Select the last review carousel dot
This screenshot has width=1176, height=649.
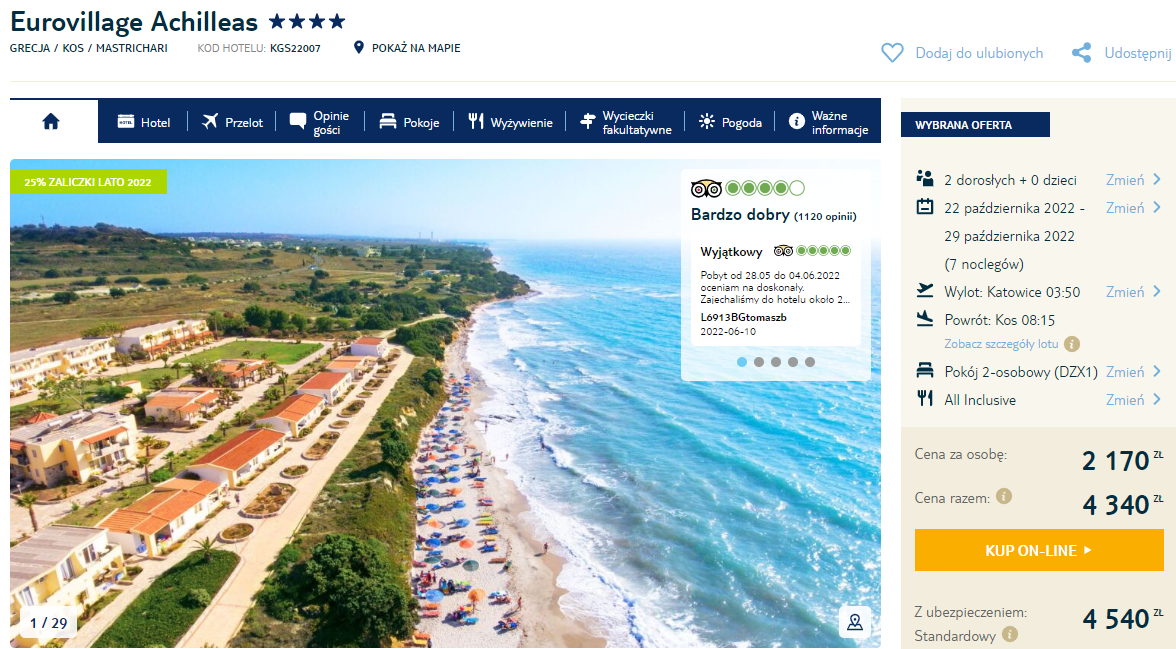810,362
